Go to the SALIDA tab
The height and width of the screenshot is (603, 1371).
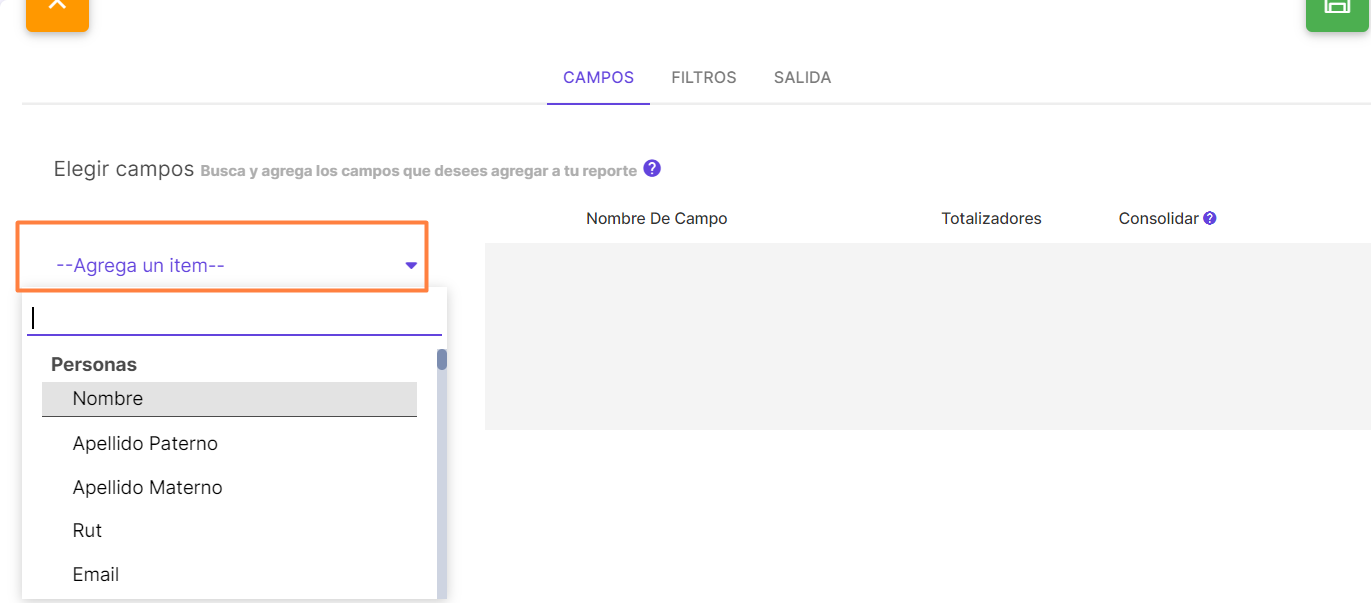pos(802,77)
